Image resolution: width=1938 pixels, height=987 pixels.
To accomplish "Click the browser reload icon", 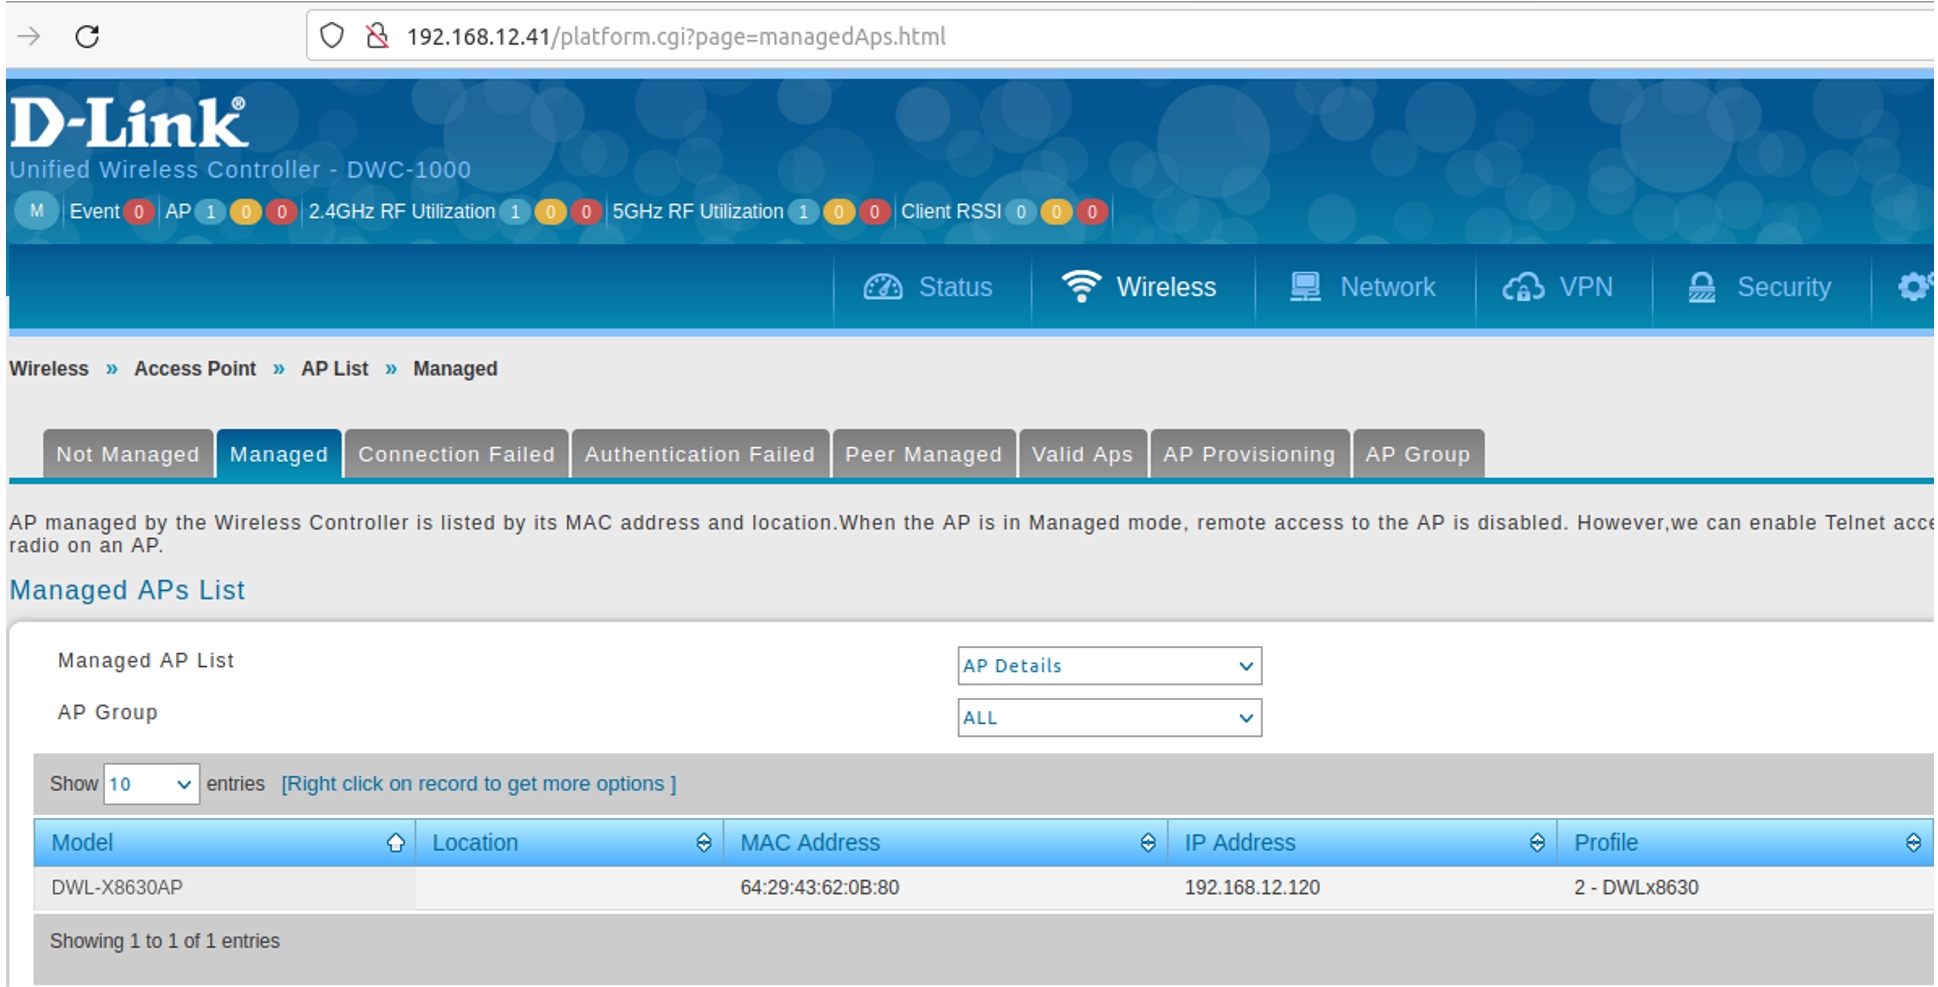I will (x=88, y=37).
